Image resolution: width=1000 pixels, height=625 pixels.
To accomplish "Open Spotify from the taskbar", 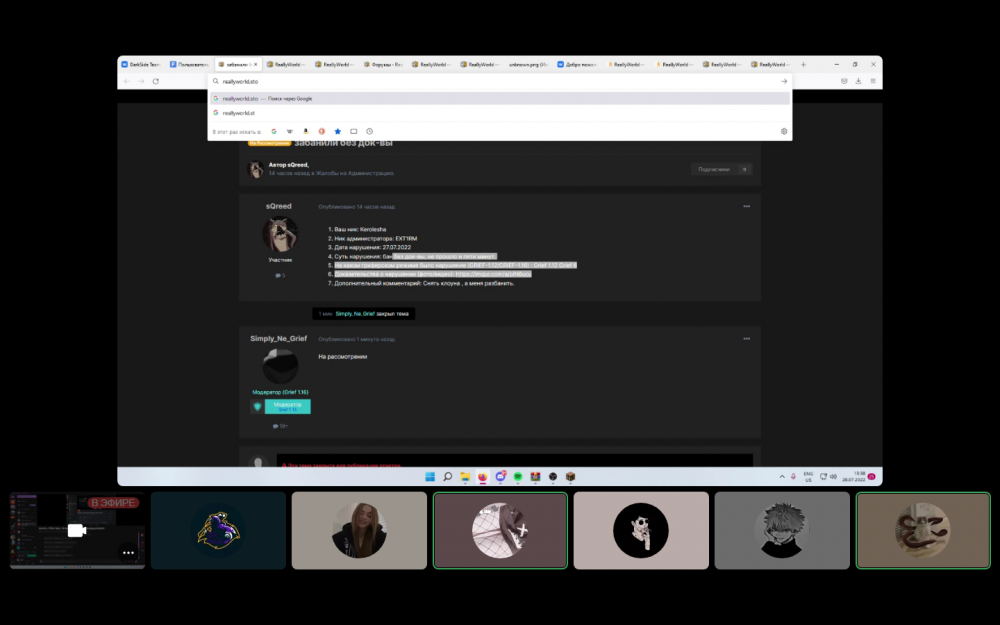I will tap(518, 476).
